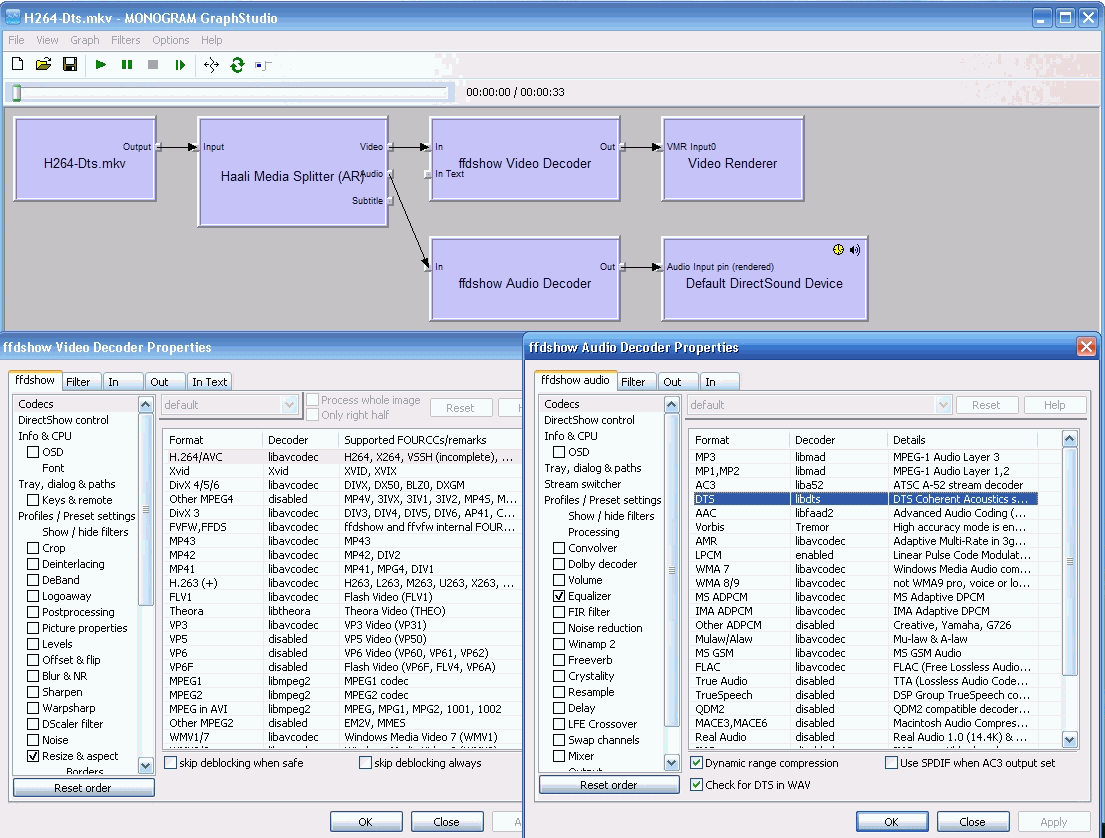Screen dimensions: 1105x838
Task: Open the Graph menu
Action: [x=85, y=40]
